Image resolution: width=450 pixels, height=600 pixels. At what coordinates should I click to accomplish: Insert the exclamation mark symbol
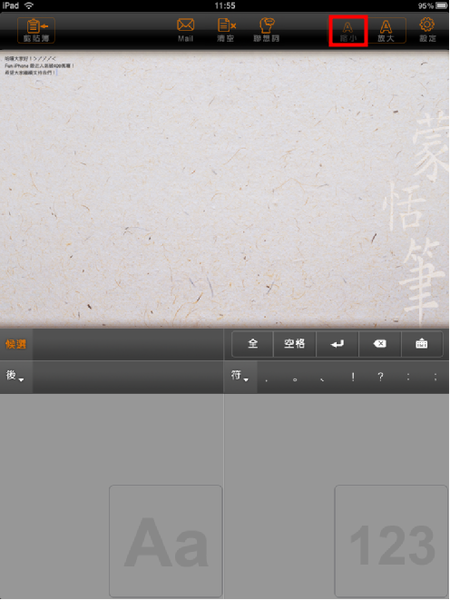352,377
